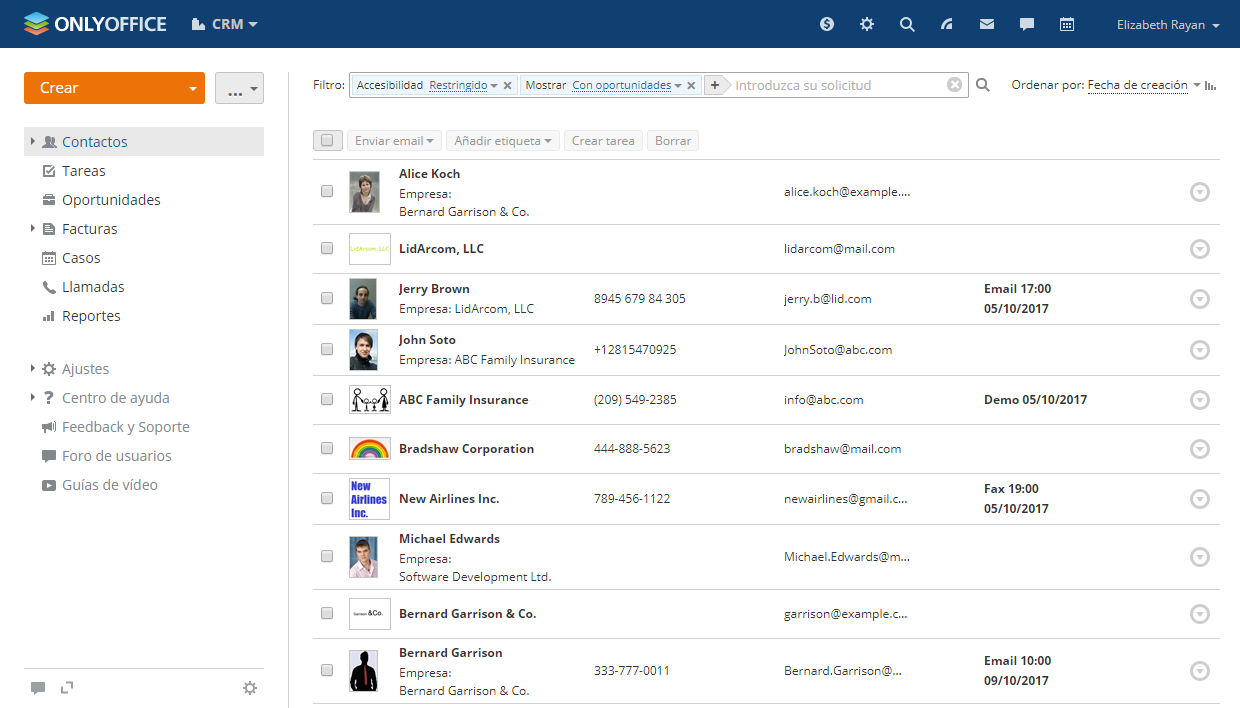Click the search magnifier in header

coord(907,24)
